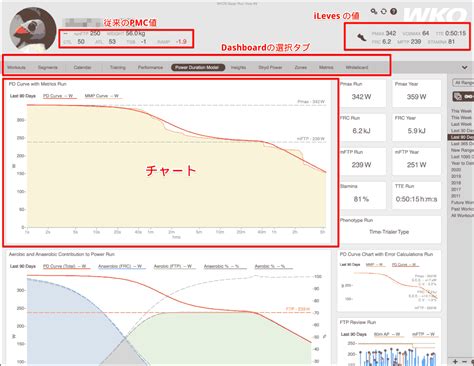Open the Zones tab

[300, 68]
